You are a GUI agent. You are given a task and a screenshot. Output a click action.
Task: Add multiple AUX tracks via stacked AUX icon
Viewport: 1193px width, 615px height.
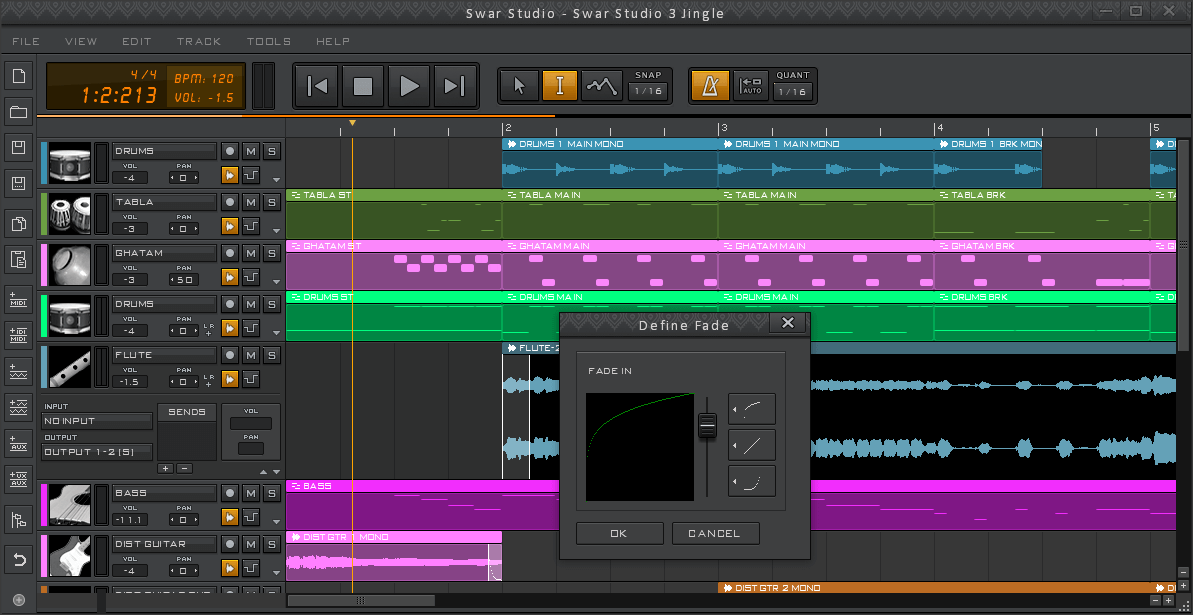pos(19,480)
